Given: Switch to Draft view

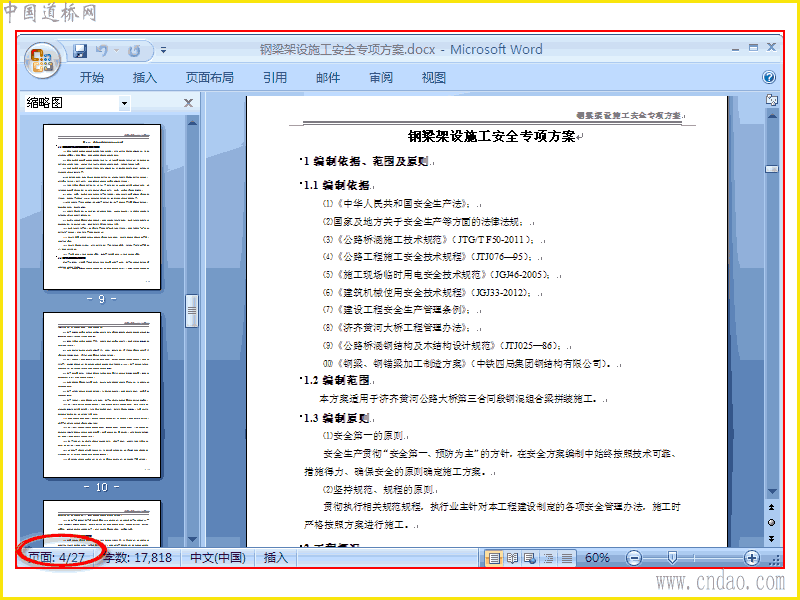Looking at the screenshot, I should tap(567, 558).
